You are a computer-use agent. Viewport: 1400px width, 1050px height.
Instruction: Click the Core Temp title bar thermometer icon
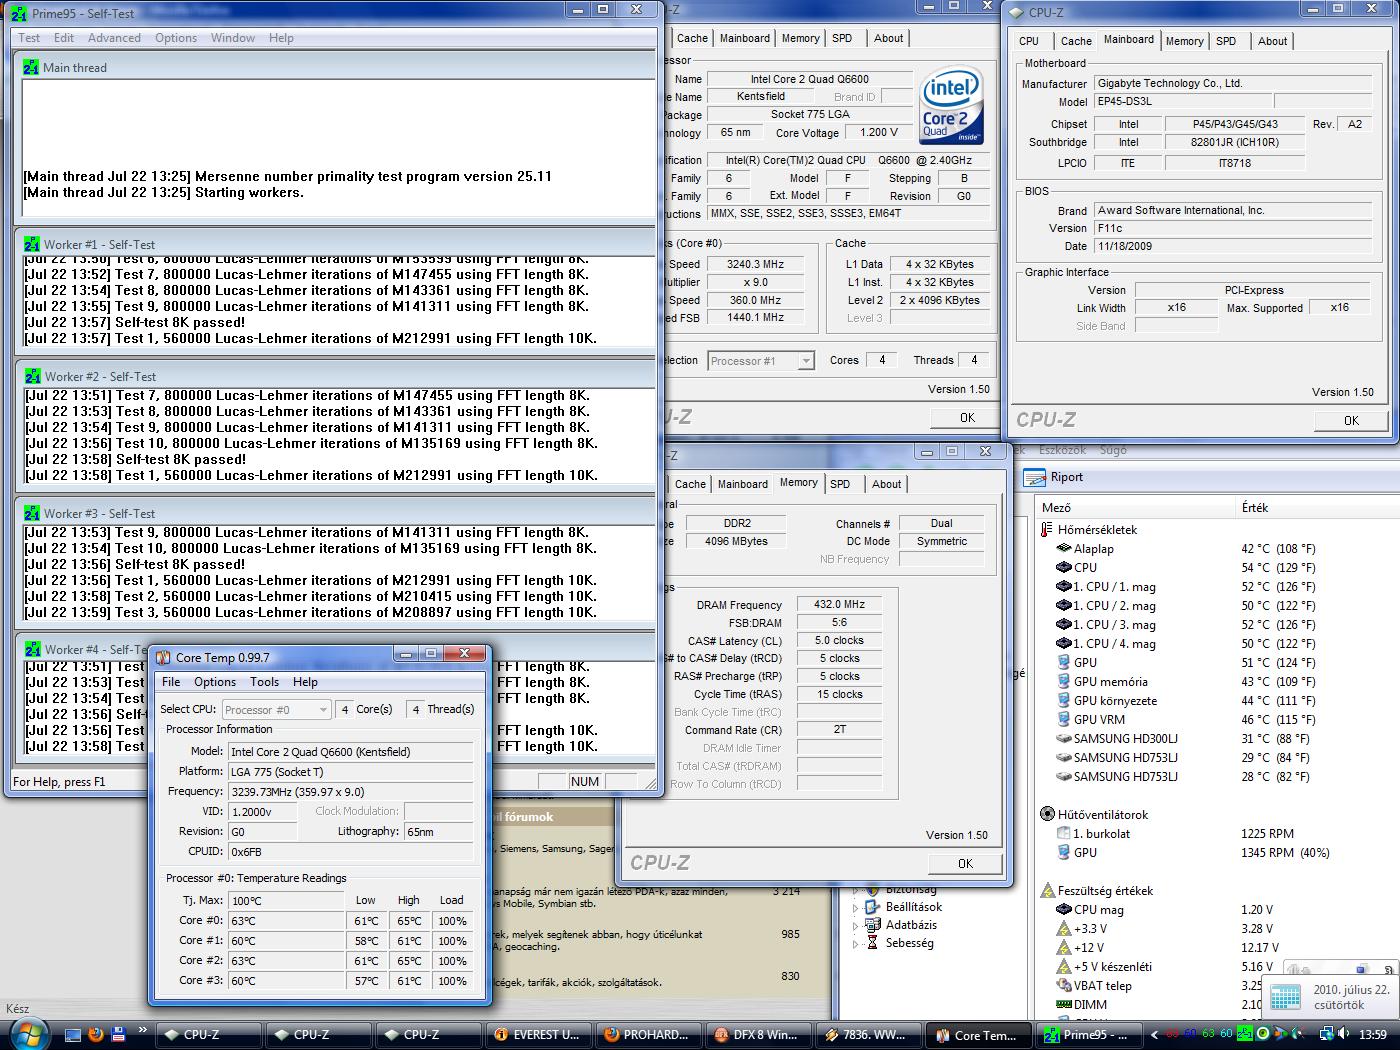[x=164, y=658]
